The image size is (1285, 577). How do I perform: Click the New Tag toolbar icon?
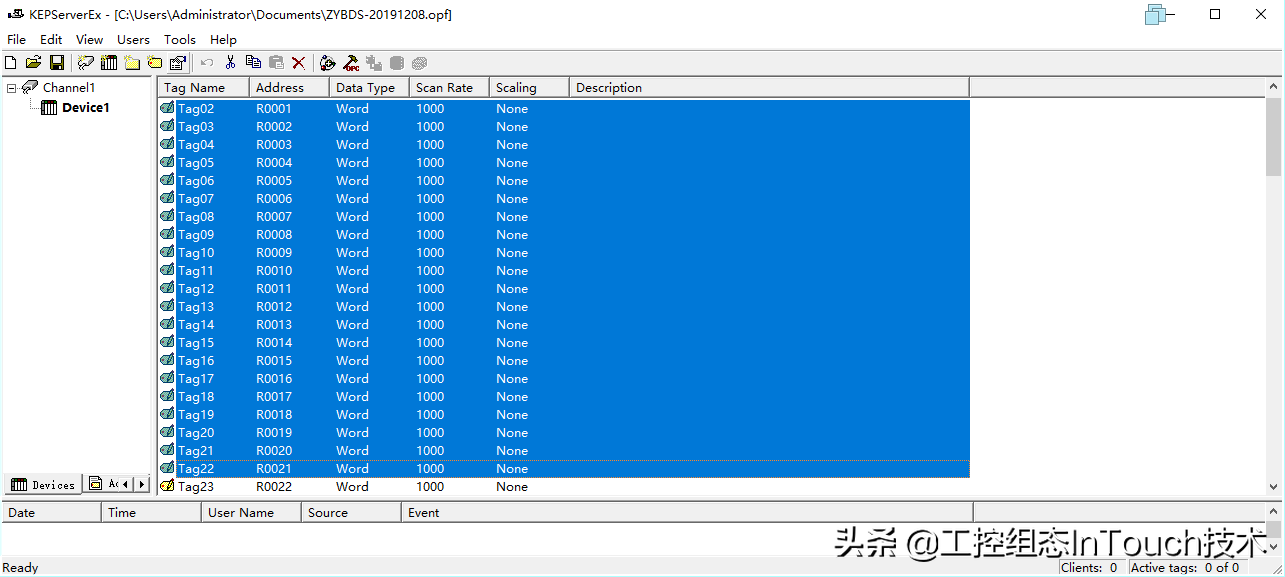[155, 63]
